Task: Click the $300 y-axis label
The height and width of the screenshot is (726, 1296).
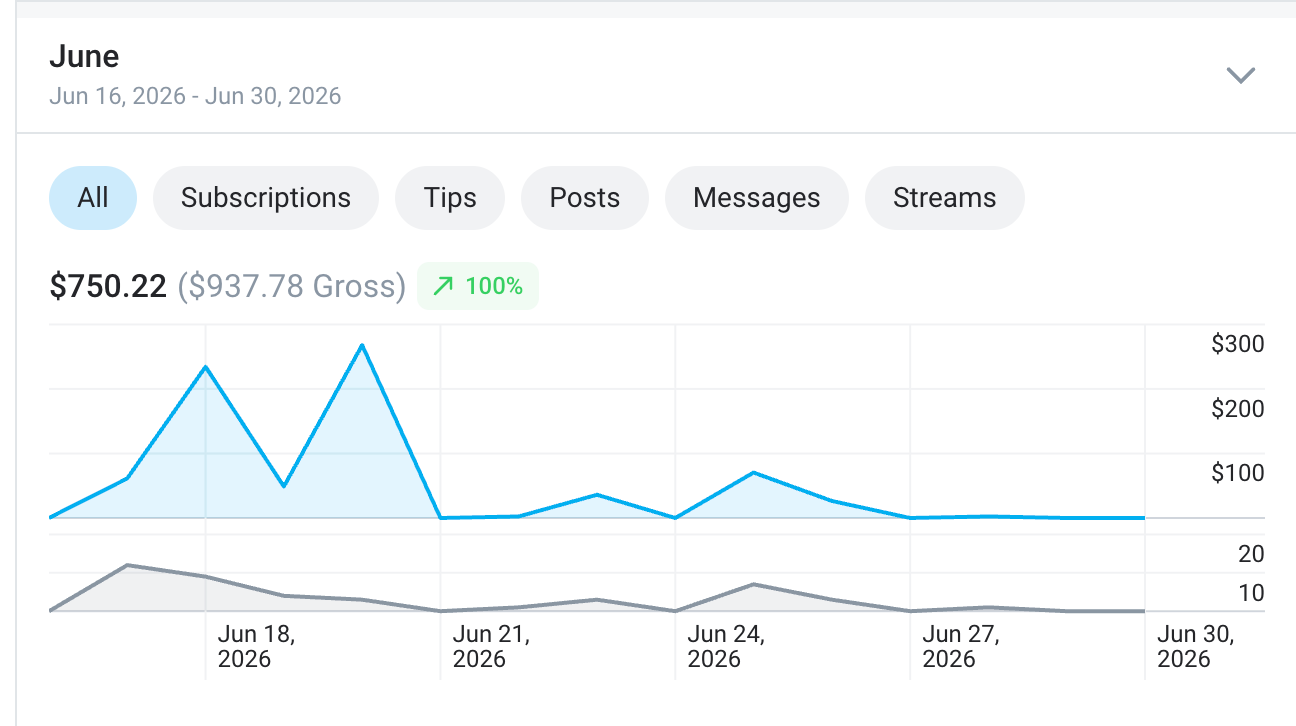Action: point(1238,344)
